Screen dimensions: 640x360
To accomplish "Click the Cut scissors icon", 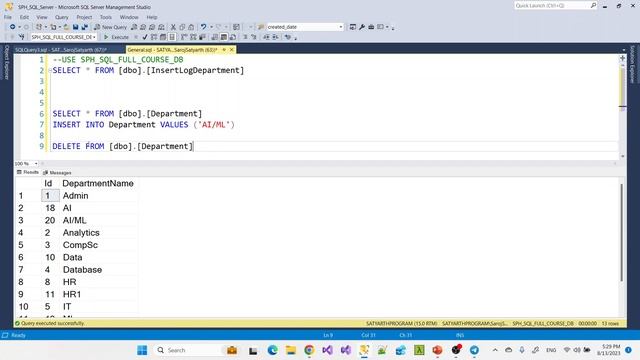I will coord(173,27).
